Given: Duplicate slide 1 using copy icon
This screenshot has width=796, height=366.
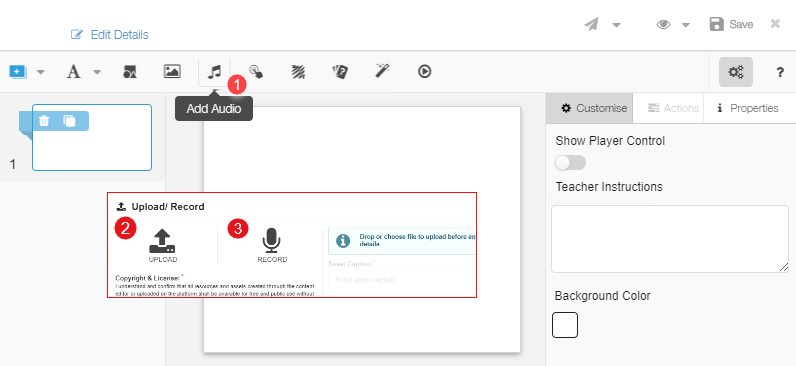Looking at the screenshot, I should (69, 121).
